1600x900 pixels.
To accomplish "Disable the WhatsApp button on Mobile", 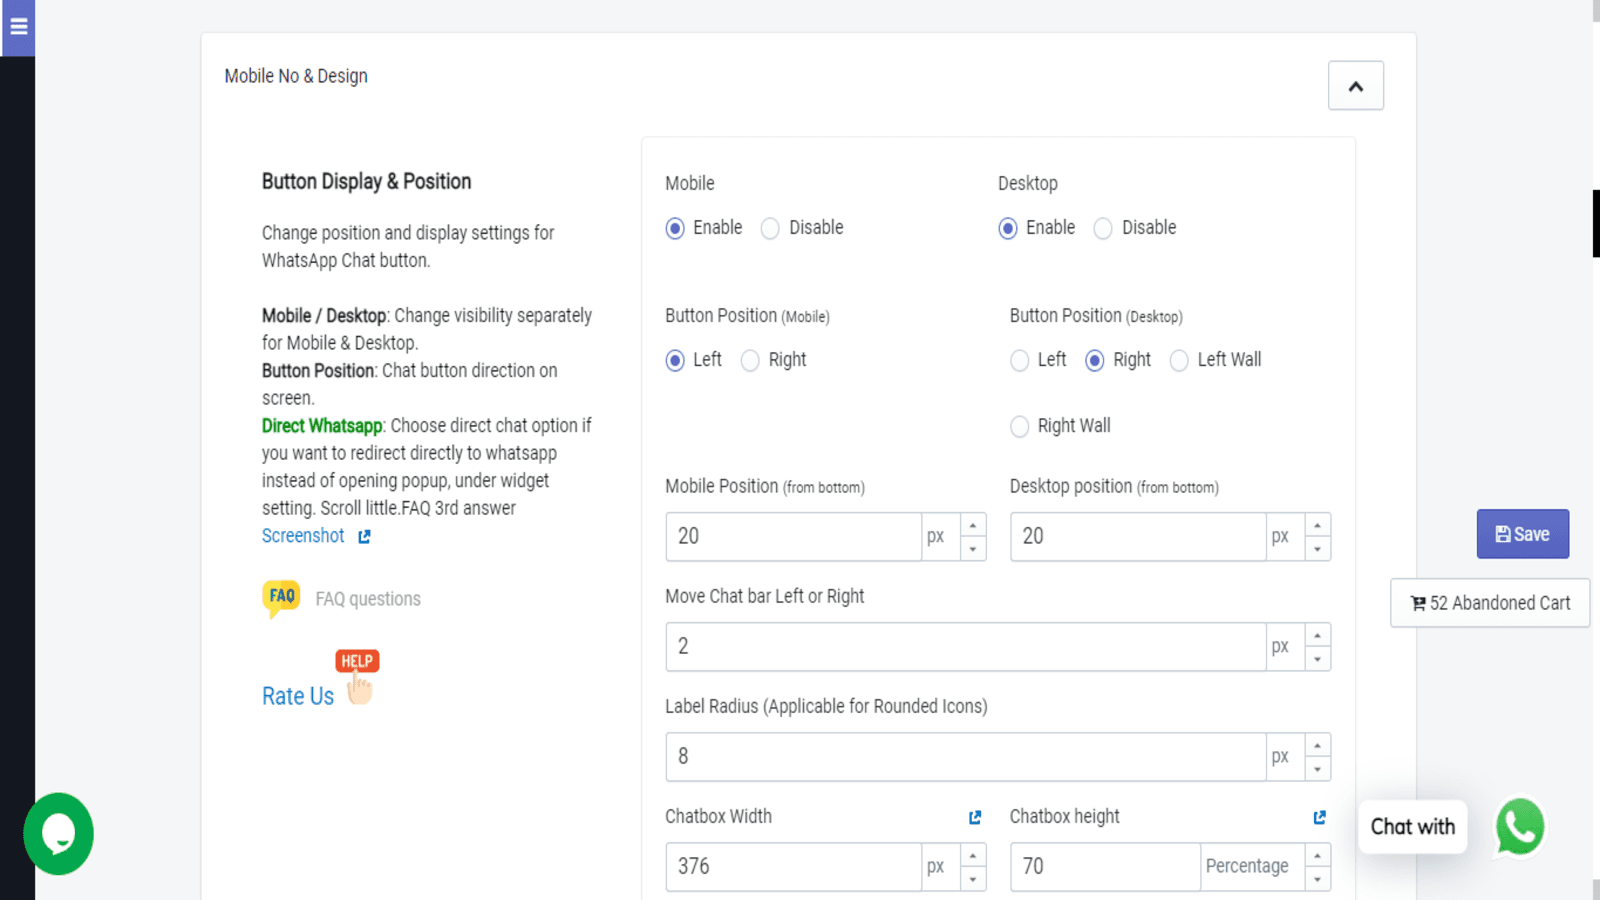I will (770, 228).
